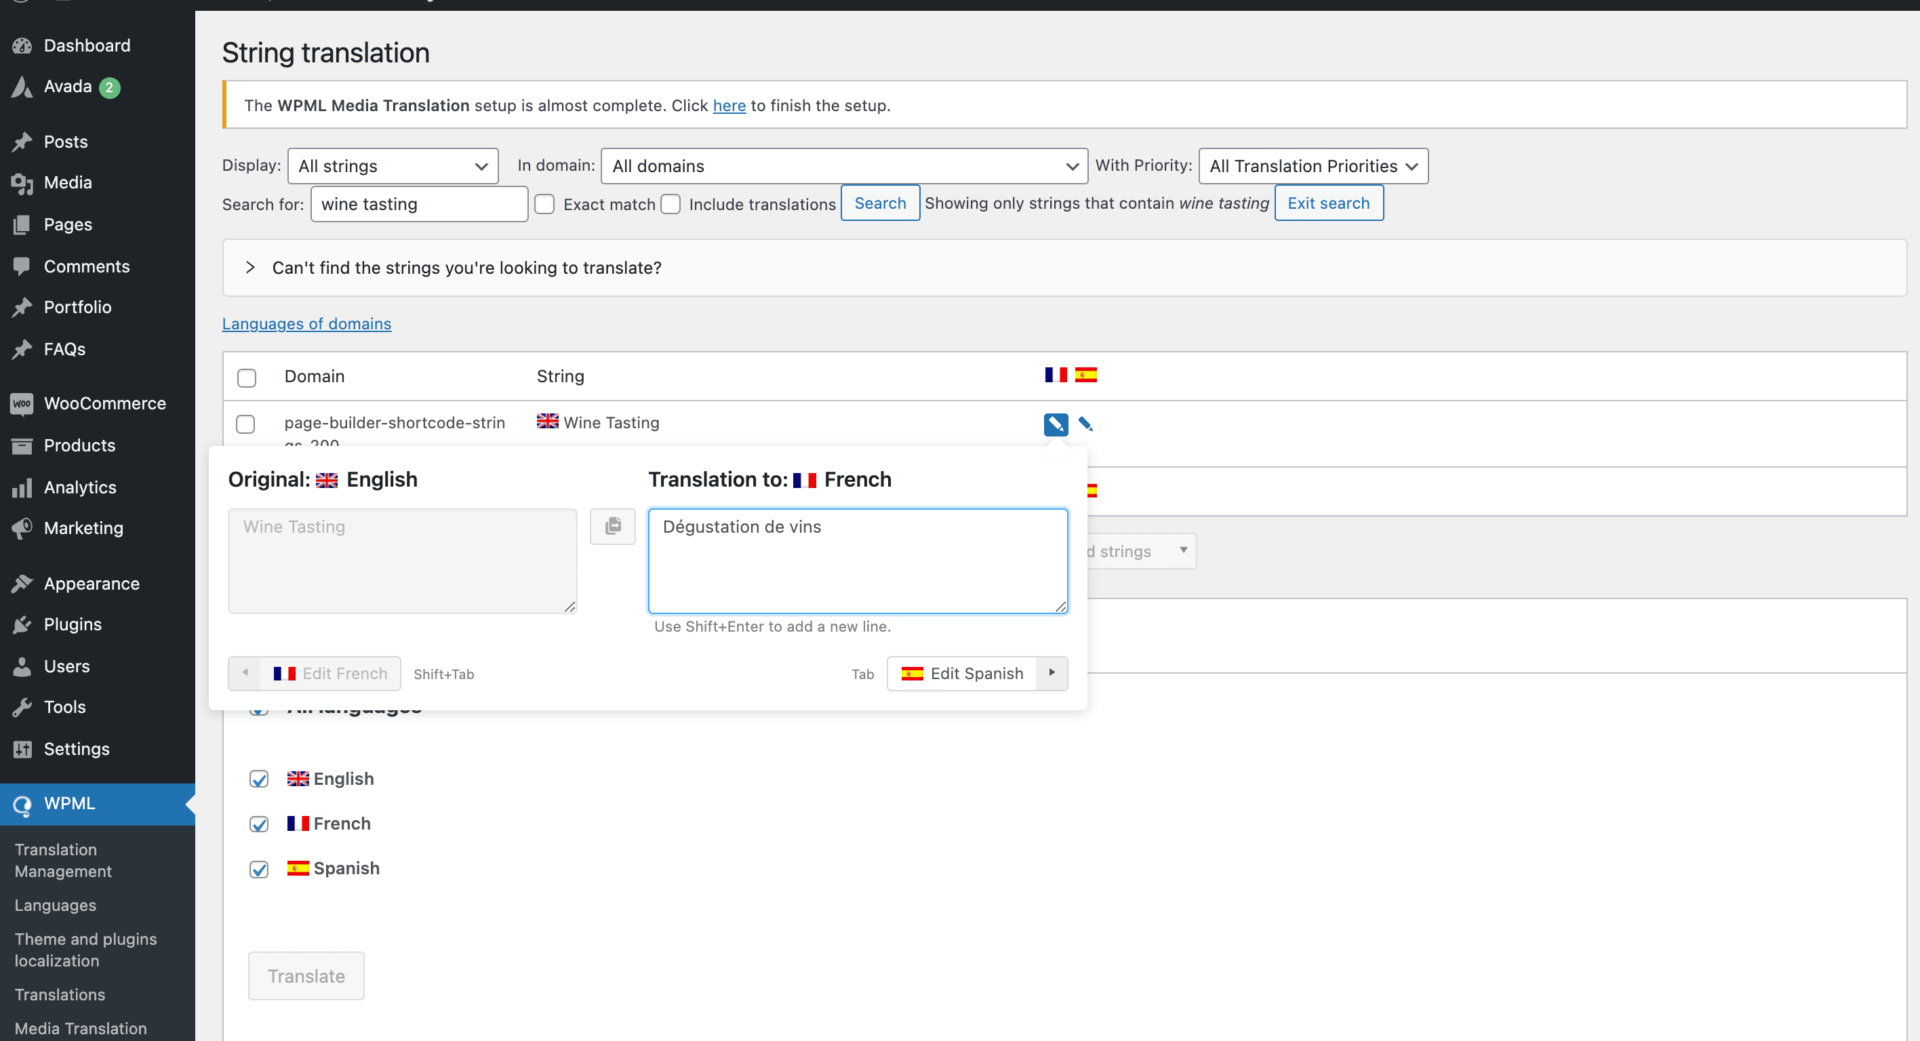Click the Analytics bar chart icon
This screenshot has width=1920, height=1041.
pos(22,488)
